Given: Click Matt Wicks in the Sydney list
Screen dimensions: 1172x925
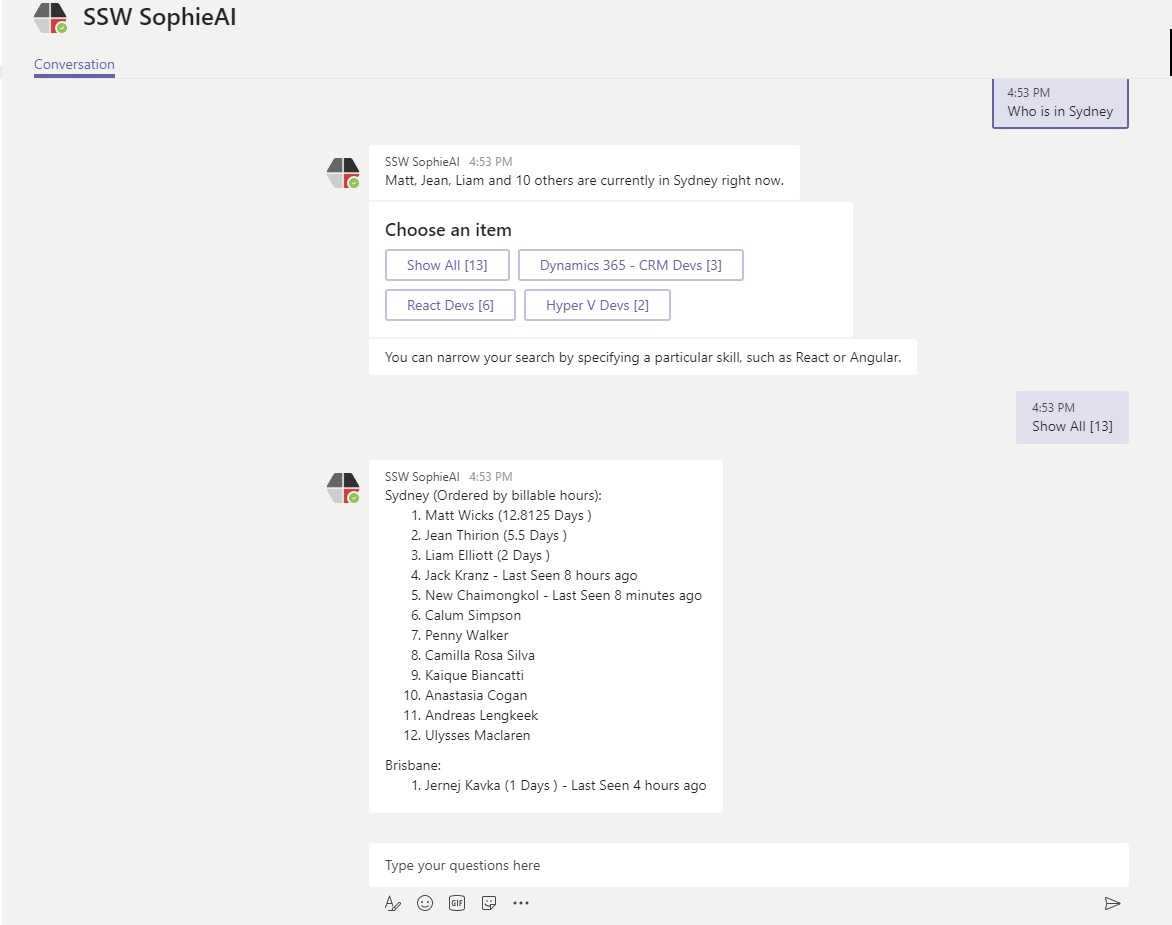Looking at the screenshot, I should click(x=459, y=515).
